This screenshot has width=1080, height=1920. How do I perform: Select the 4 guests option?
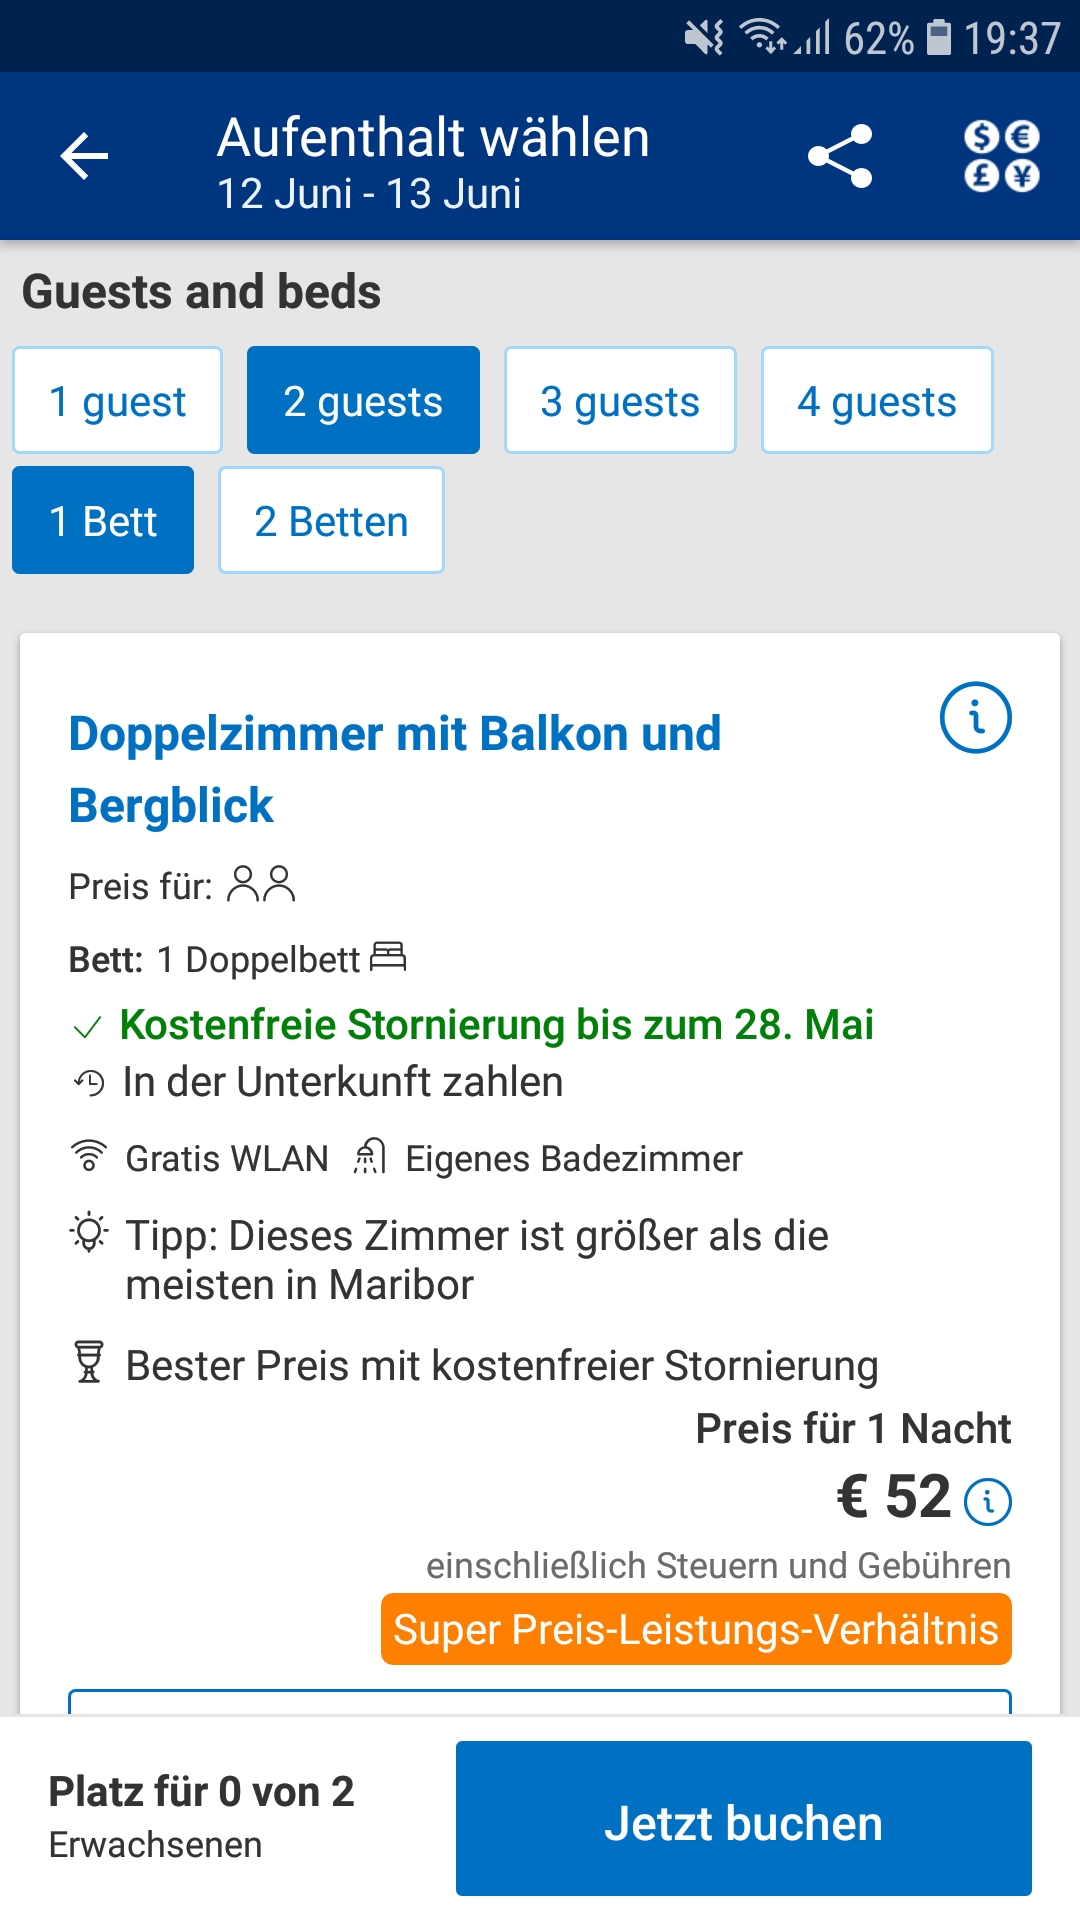pyautogui.click(x=877, y=401)
